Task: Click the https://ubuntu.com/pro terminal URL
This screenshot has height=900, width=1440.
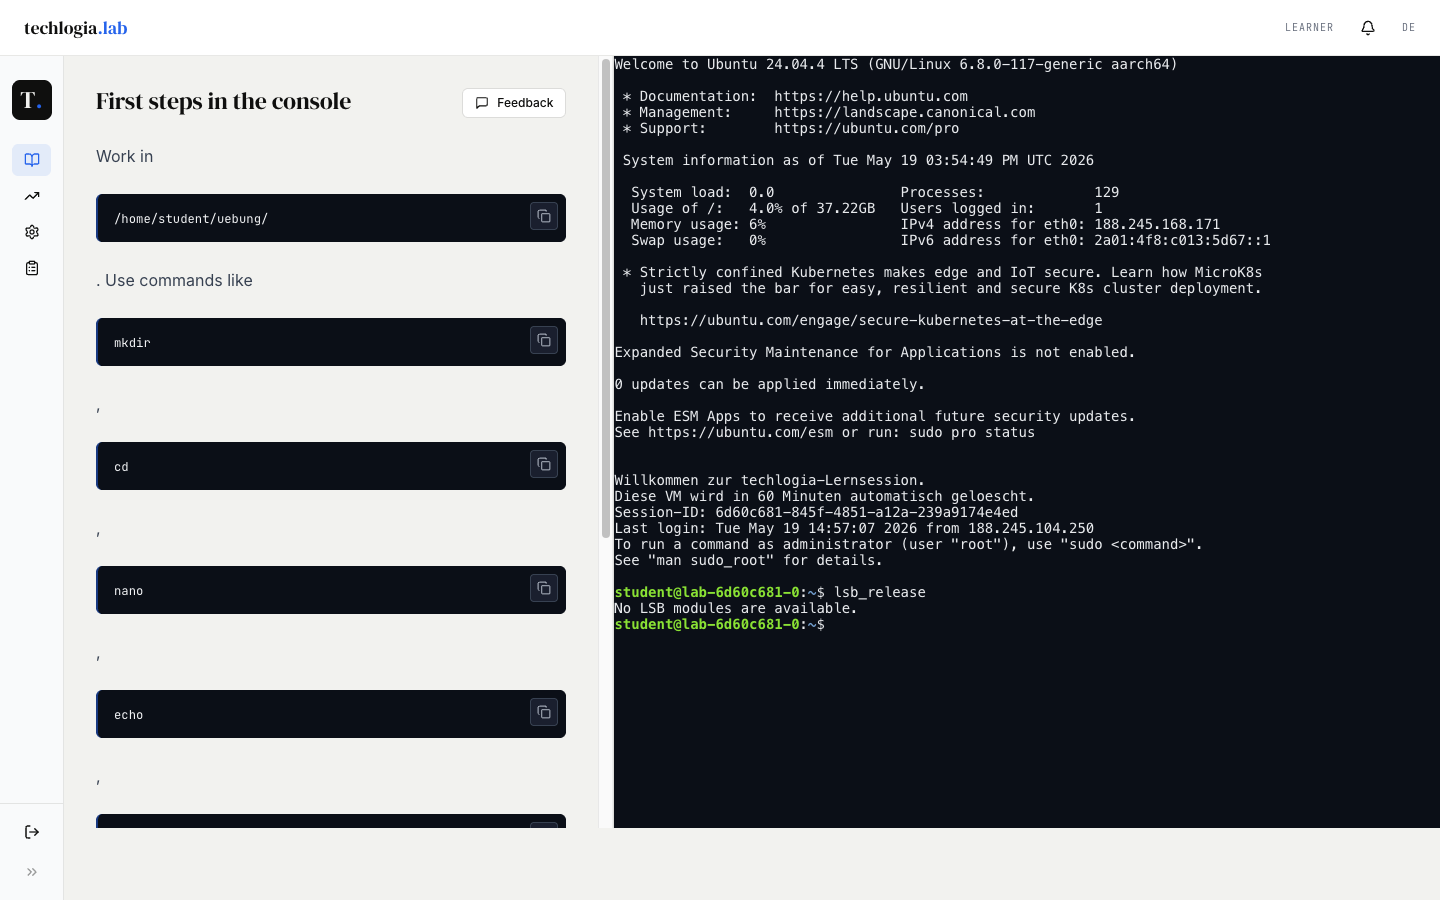Action: pyautogui.click(x=867, y=128)
